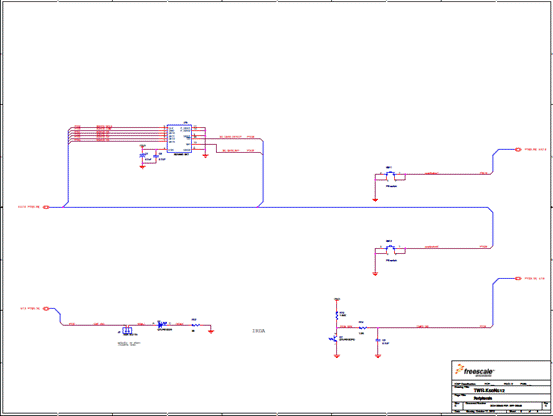
Task: Click the bottom-left off-page connector port
Action: tap(46, 308)
